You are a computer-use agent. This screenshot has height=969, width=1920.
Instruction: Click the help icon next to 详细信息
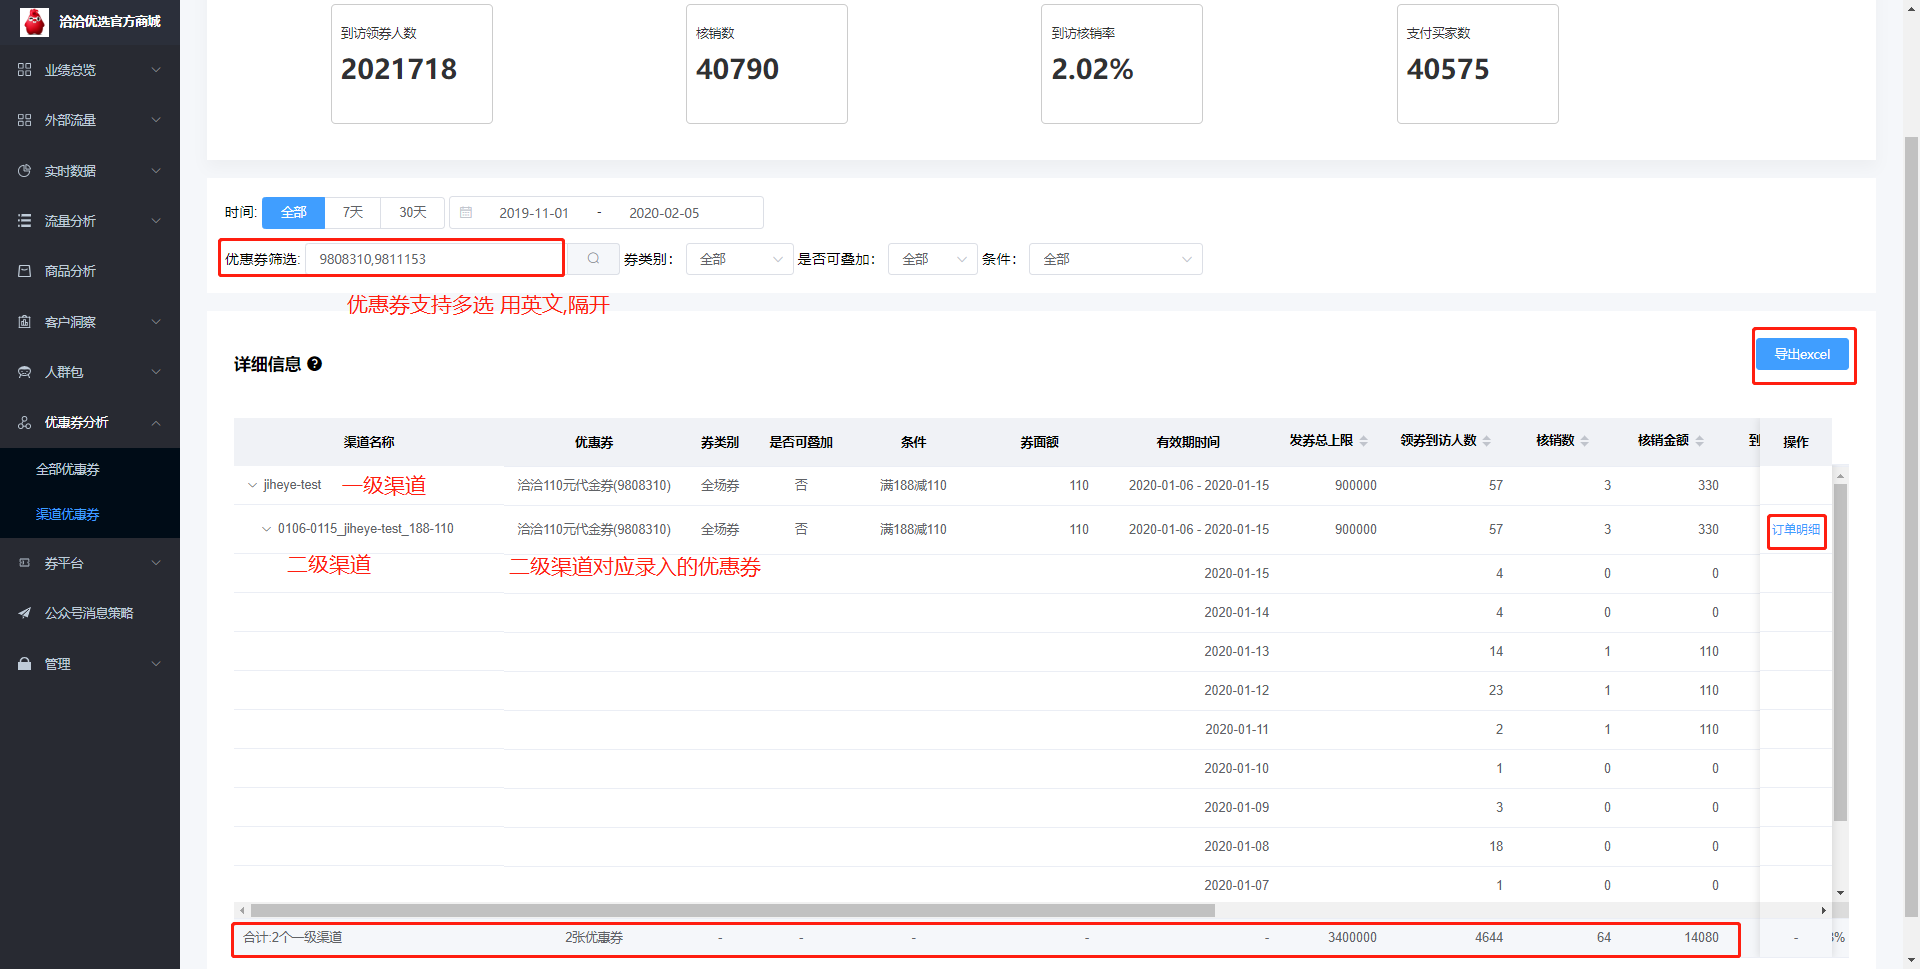[x=315, y=364]
